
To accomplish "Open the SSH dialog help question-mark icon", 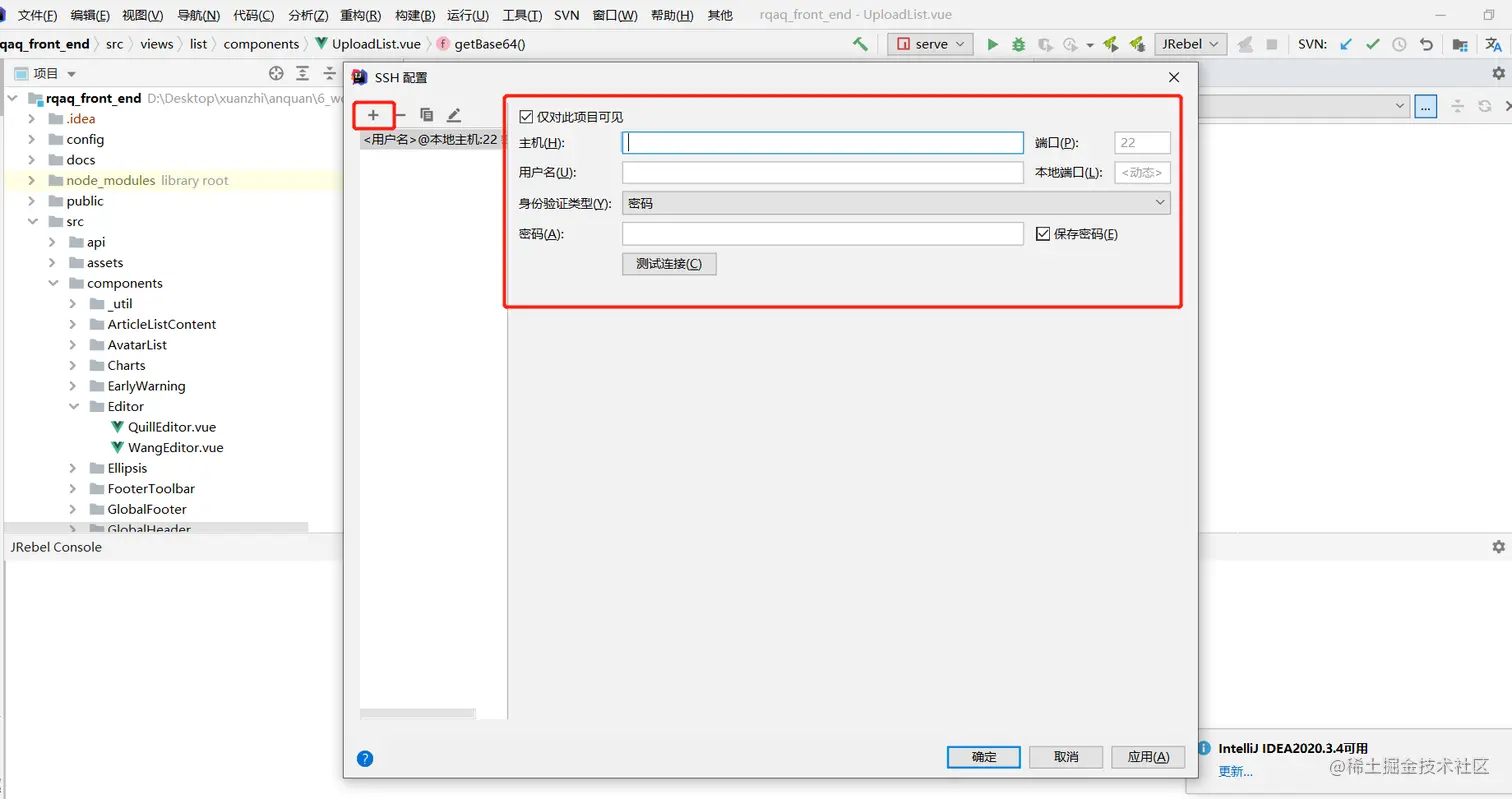I will (365, 758).
